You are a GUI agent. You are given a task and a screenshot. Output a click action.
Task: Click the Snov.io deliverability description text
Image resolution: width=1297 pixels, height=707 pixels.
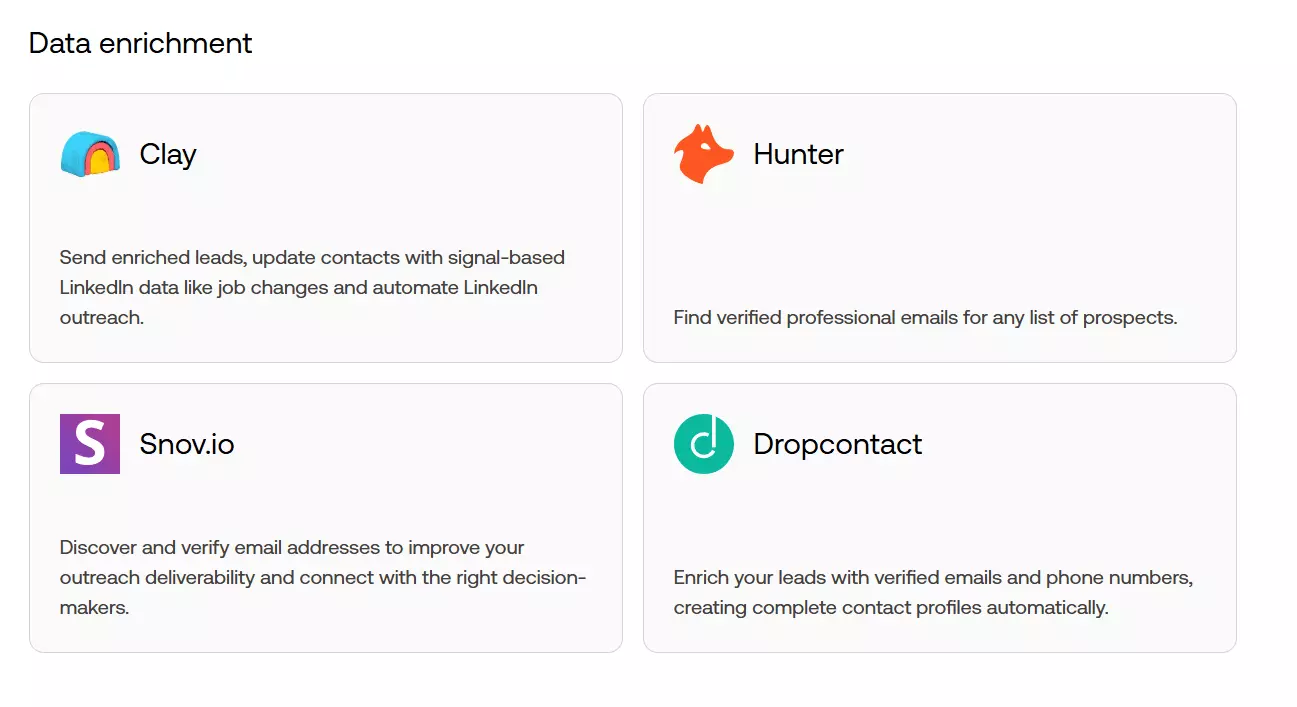point(322,577)
